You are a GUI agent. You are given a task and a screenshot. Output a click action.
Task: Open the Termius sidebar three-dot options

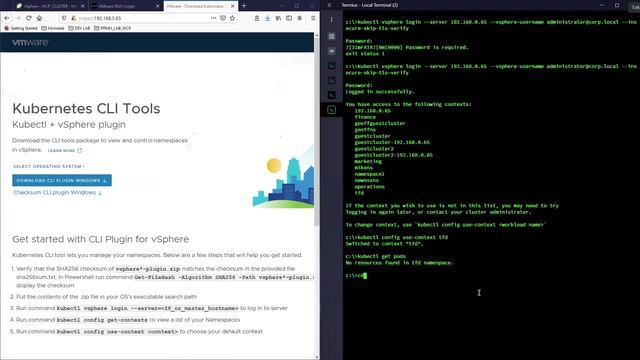(331, 20)
